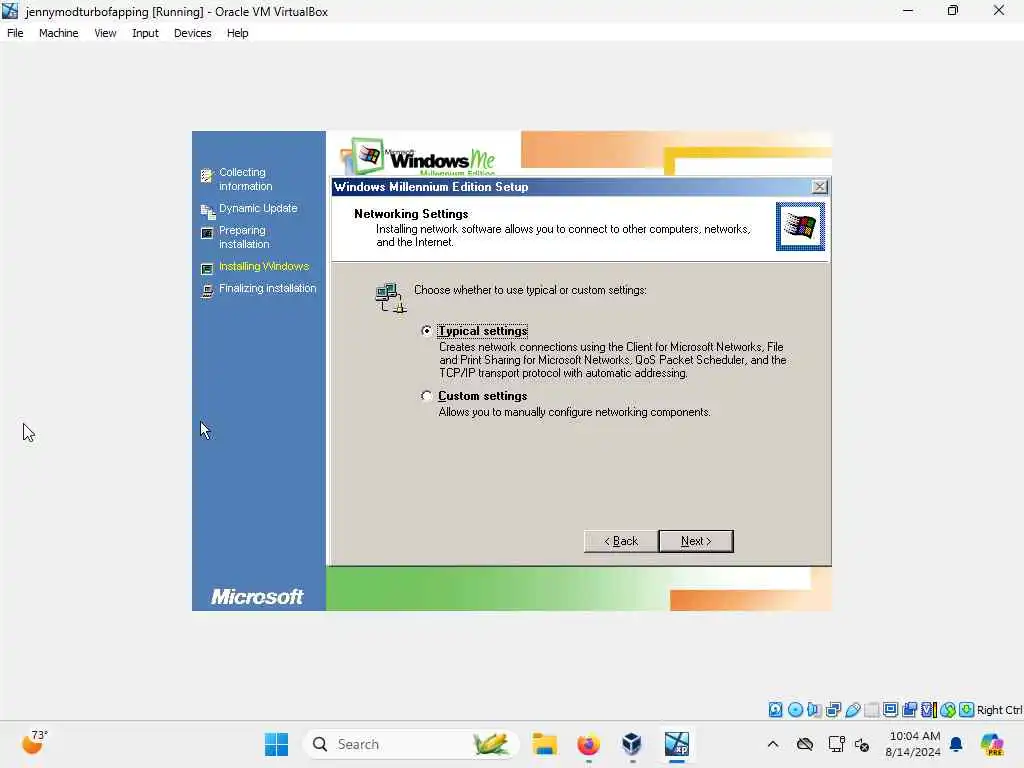Select the Typical settings radio button

coord(426,331)
